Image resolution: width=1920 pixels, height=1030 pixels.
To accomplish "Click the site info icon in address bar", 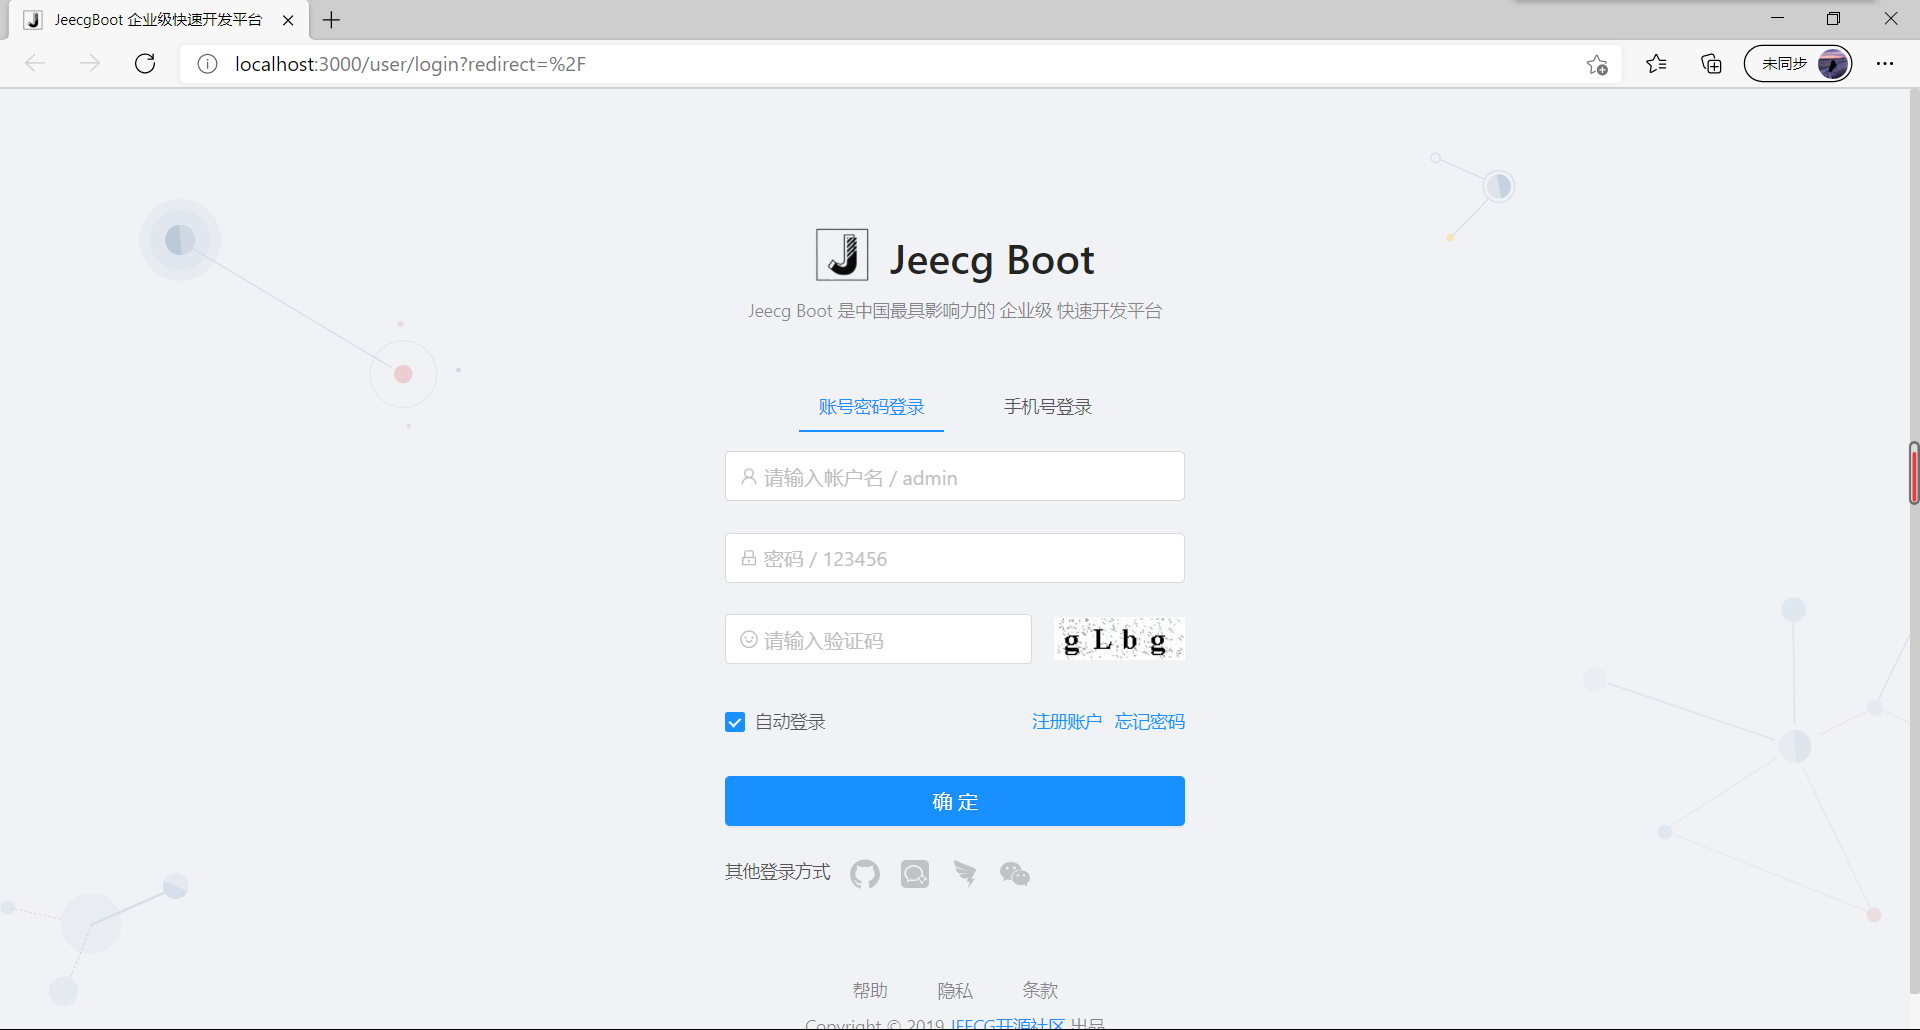I will (207, 63).
